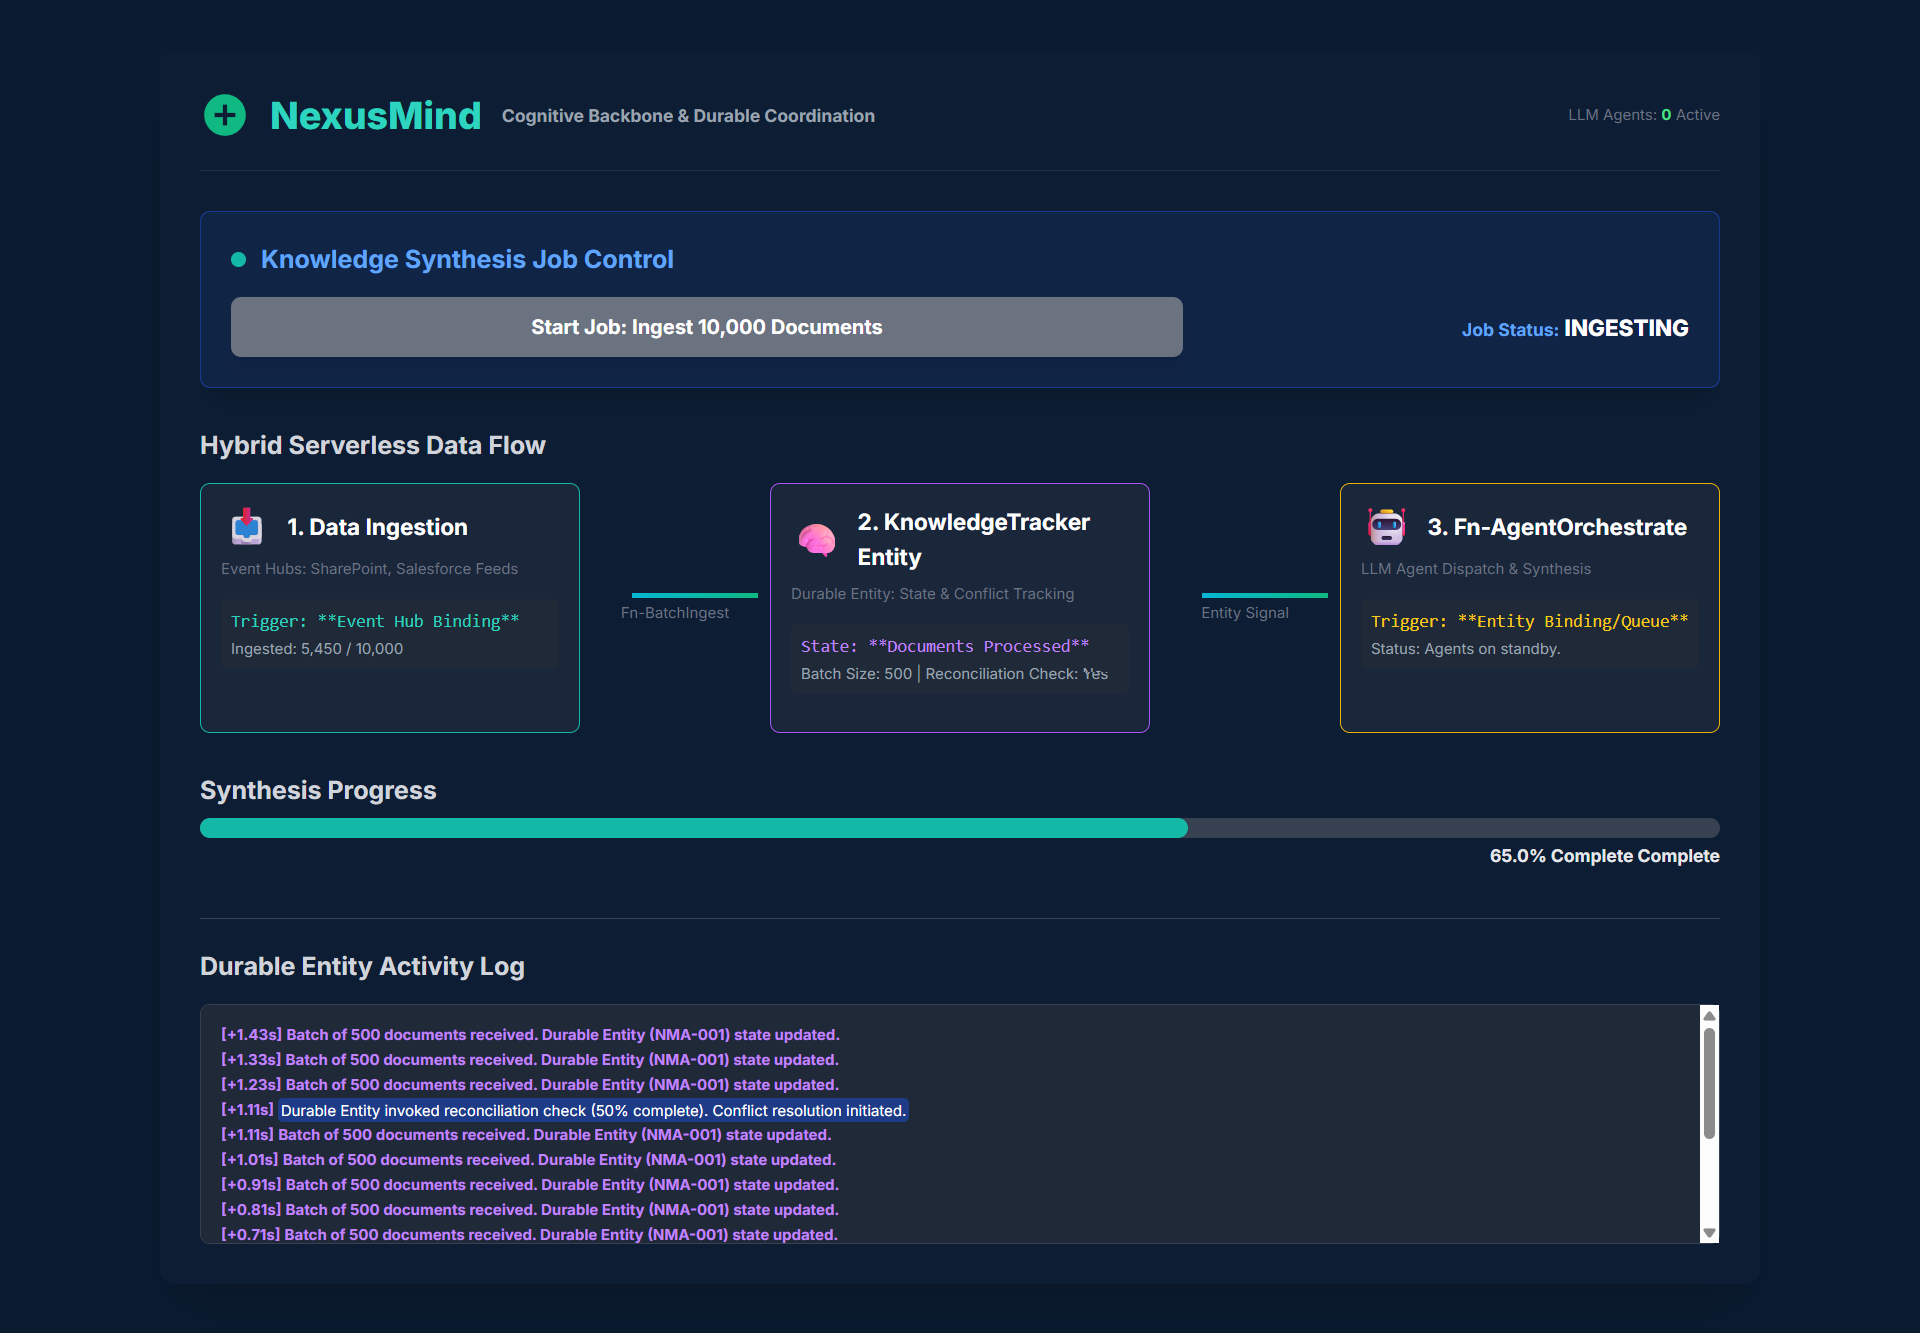
Task: Click the LLM Agents active count
Action: (x=1666, y=115)
